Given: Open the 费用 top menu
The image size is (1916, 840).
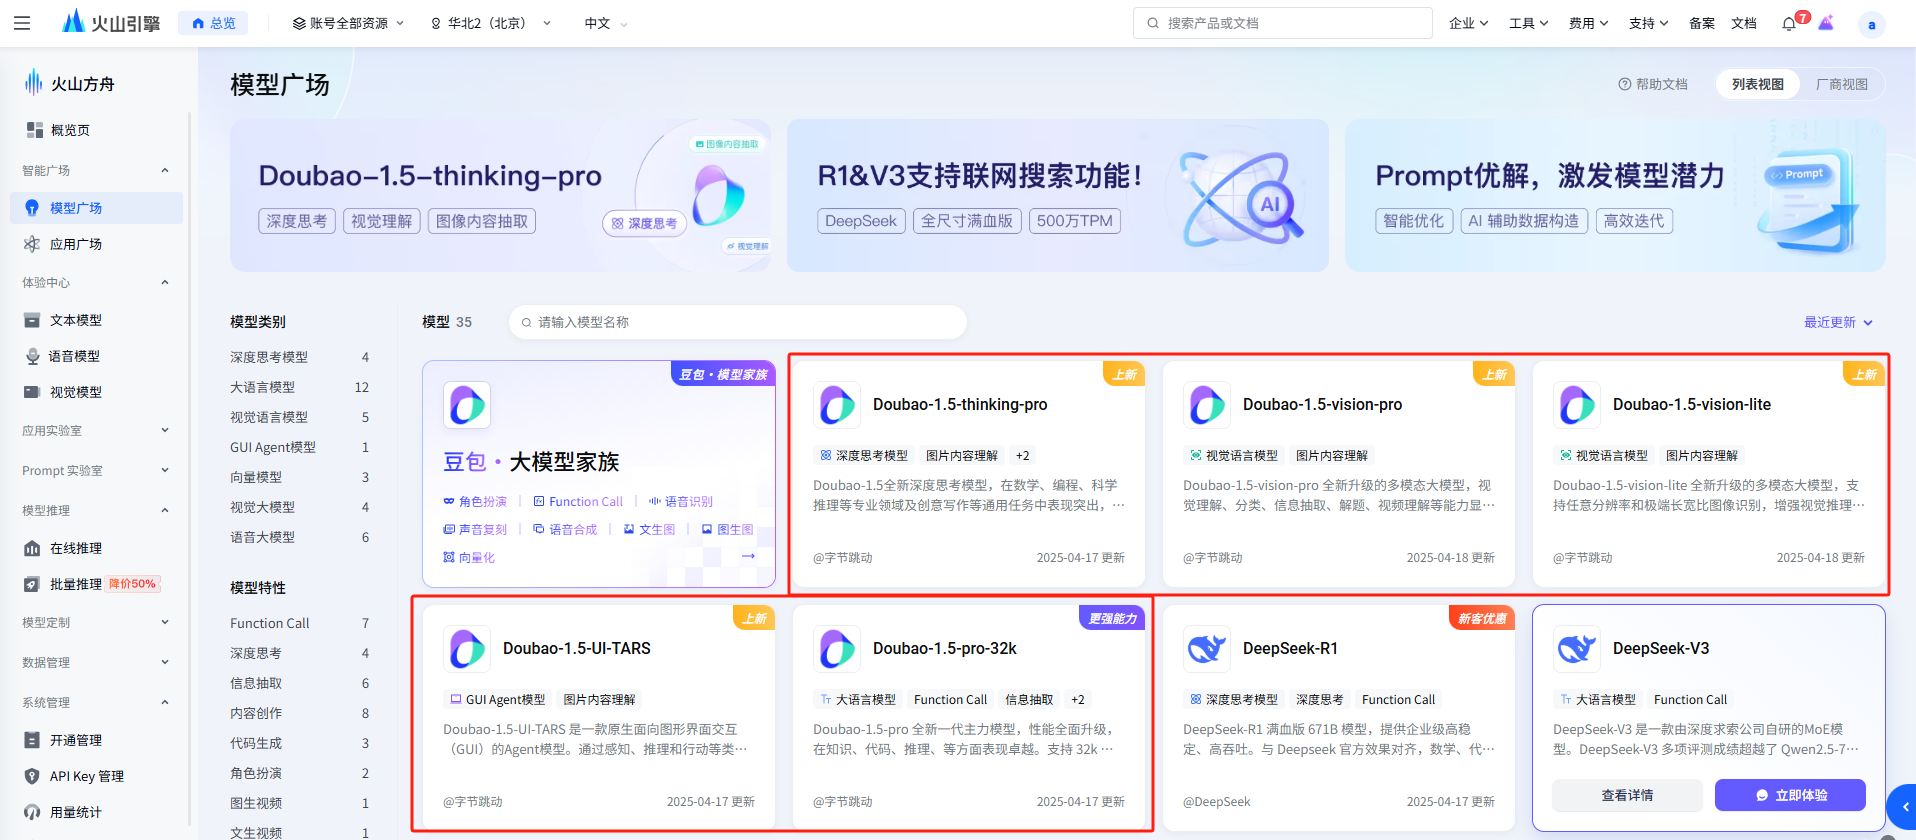Looking at the screenshot, I should [x=1588, y=23].
